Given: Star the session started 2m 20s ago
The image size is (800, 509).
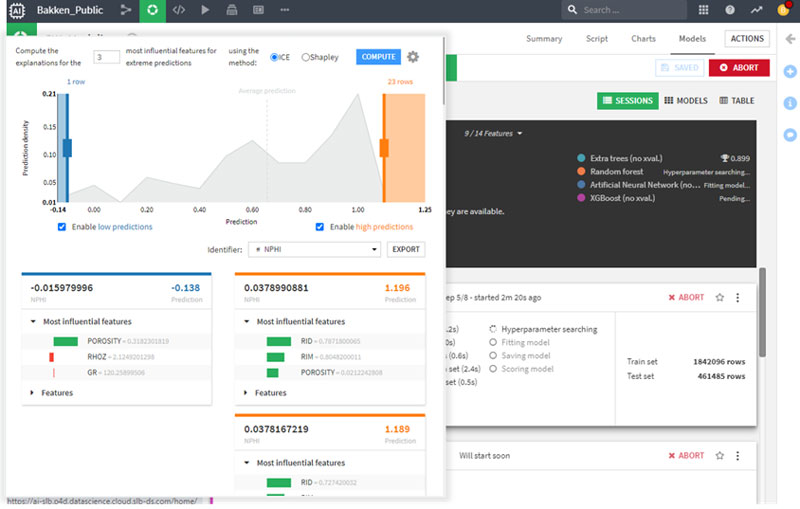Looking at the screenshot, I should [x=719, y=297].
